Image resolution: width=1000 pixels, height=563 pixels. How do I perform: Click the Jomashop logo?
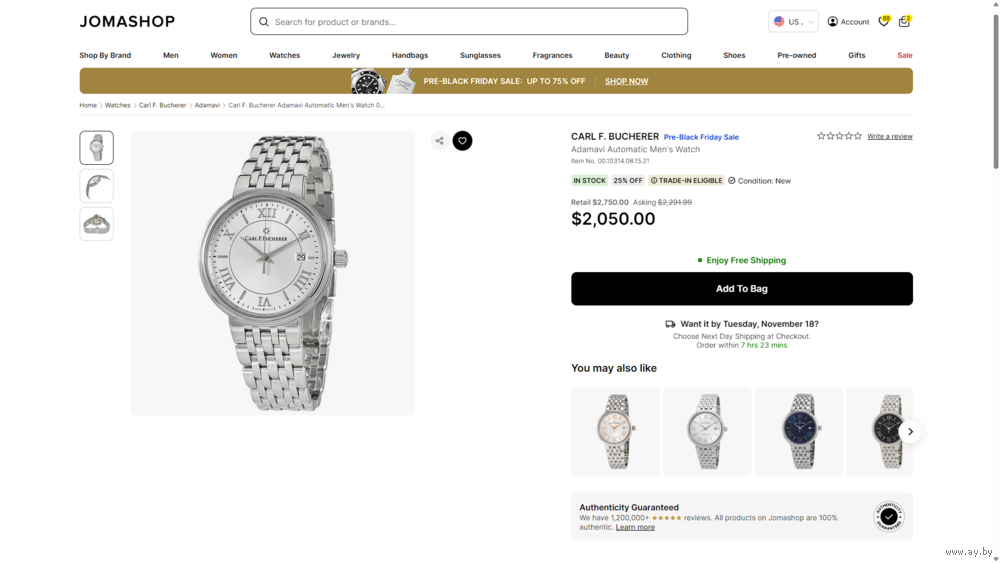tap(127, 22)
